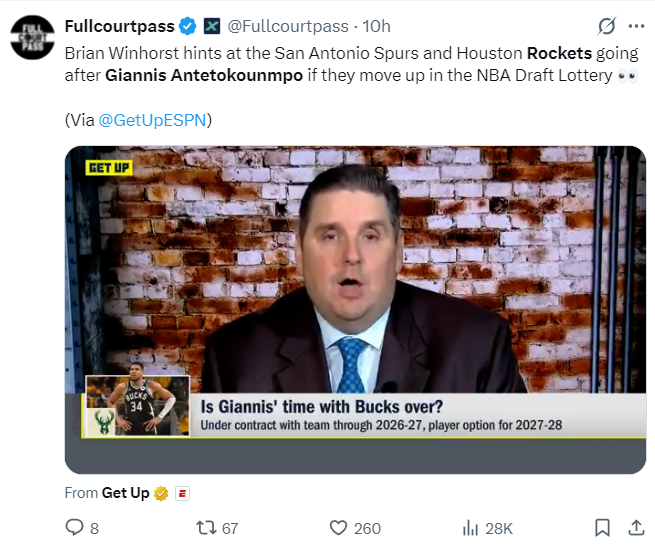Open the 10h post timestamp
The image size is (655, 548).
point(376,26)
